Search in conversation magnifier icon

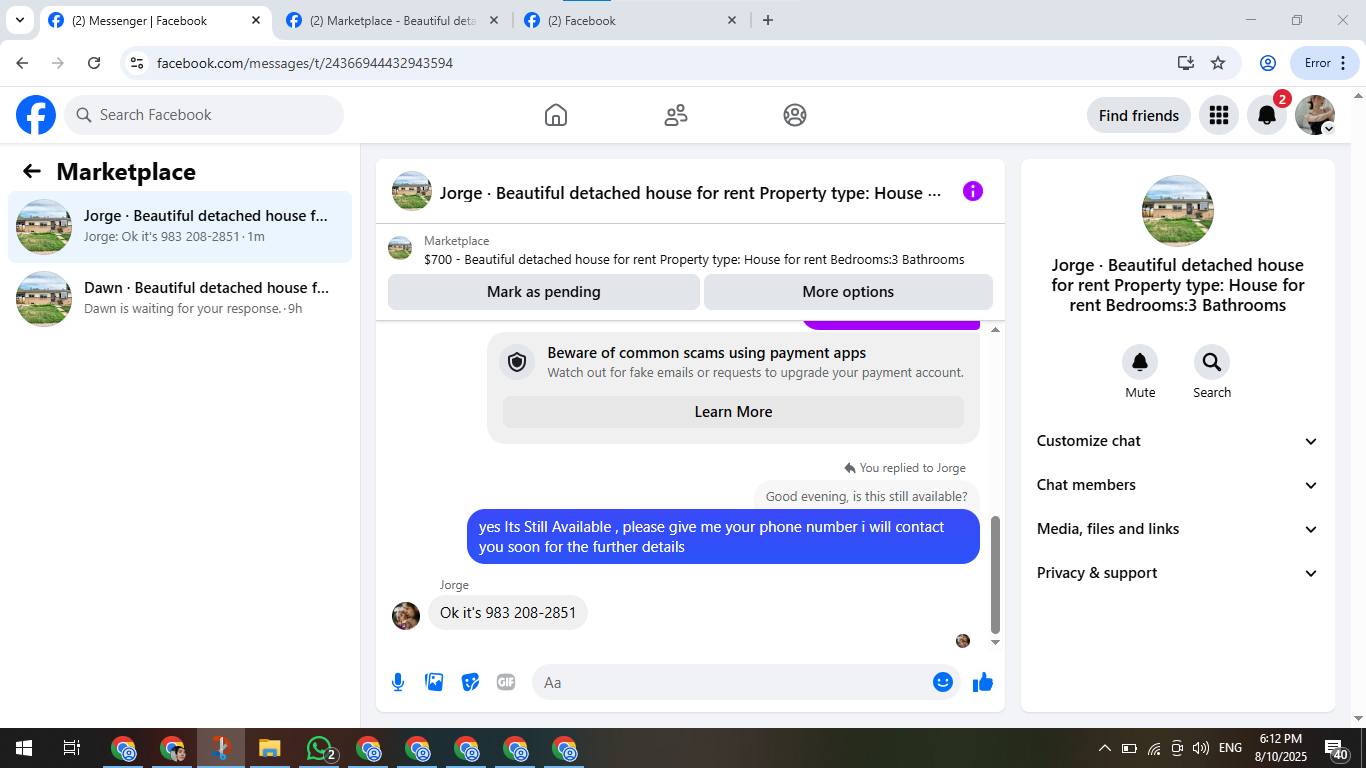[1212, 362]
